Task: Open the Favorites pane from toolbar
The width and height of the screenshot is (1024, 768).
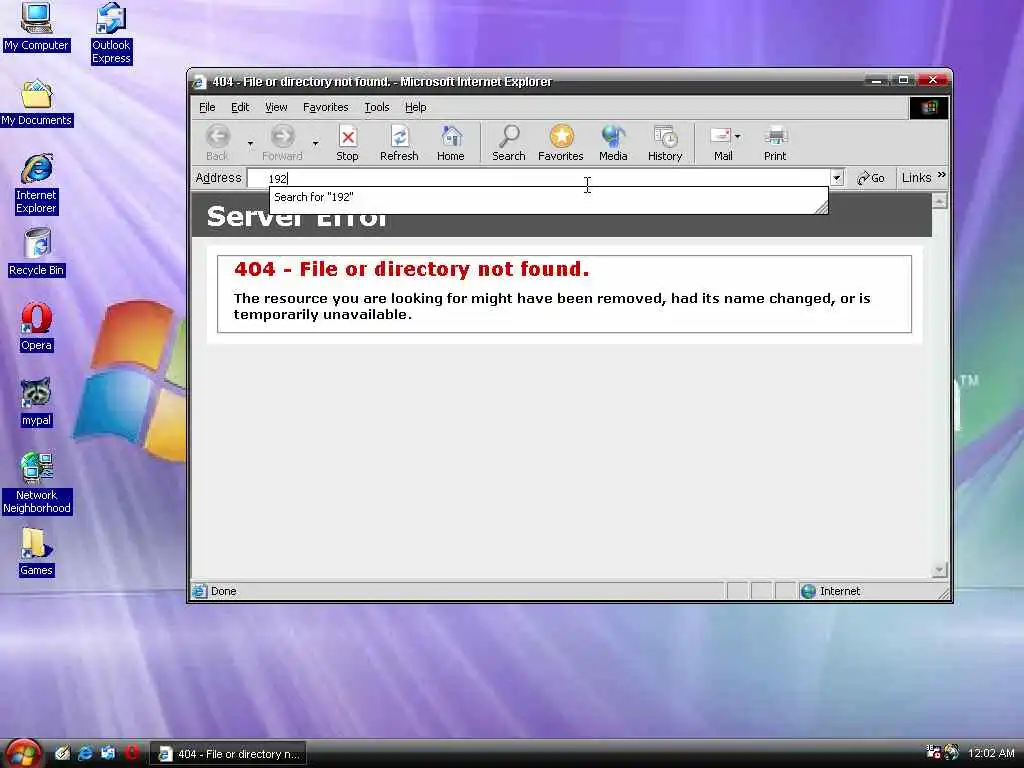Action: coord(560,143)
